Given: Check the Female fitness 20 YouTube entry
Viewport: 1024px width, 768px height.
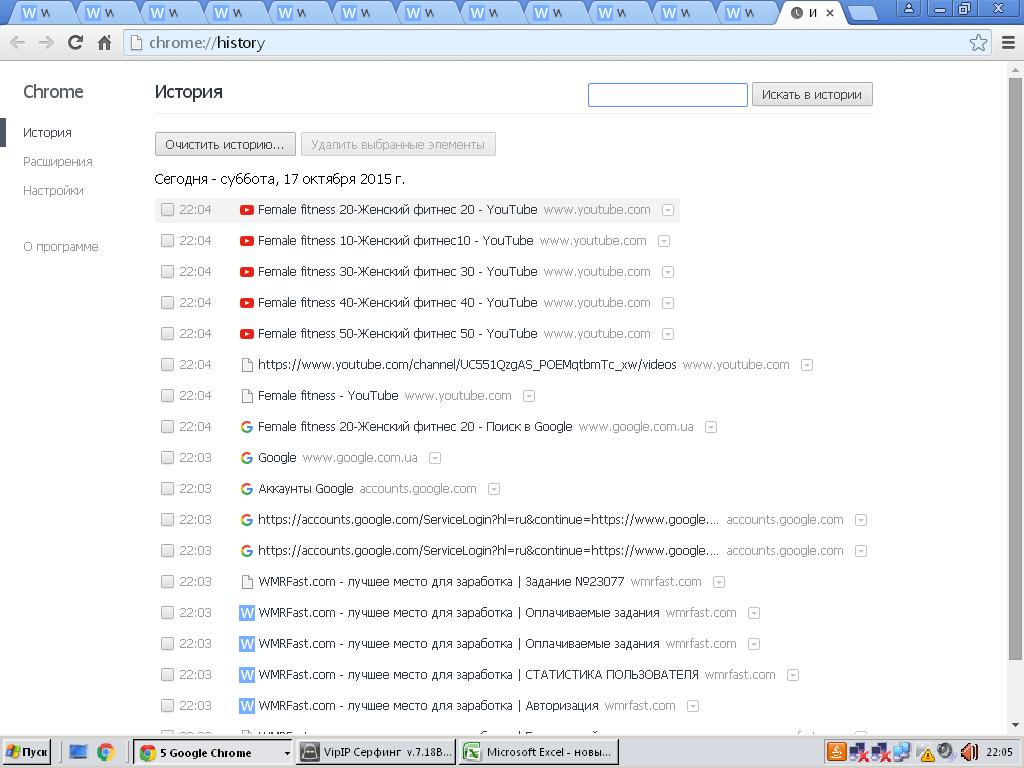Looking at the screenshot, I should 167,210.
